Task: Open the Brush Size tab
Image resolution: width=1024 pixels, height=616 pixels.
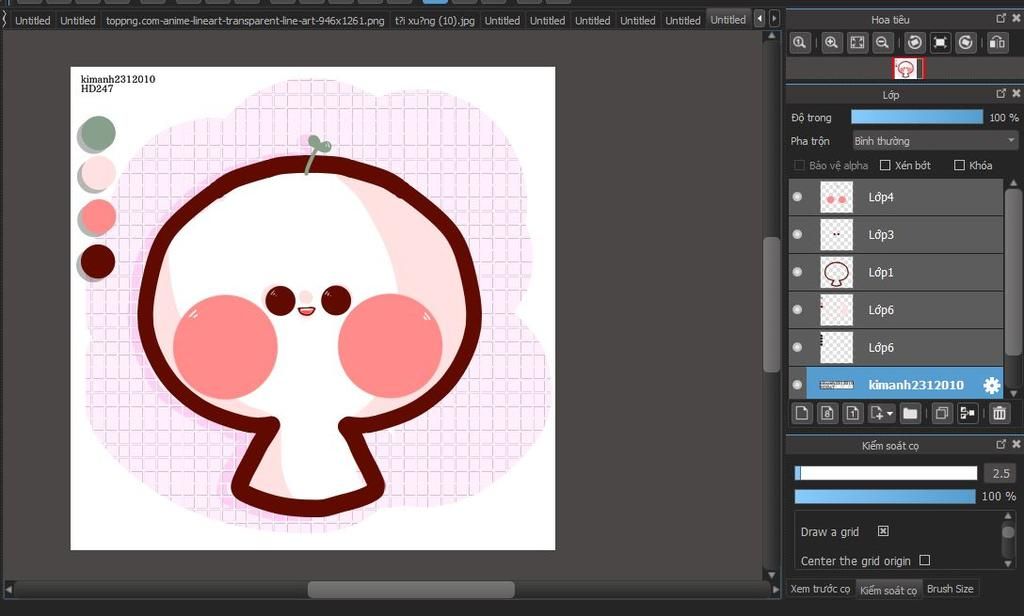Action: (950, 589)
